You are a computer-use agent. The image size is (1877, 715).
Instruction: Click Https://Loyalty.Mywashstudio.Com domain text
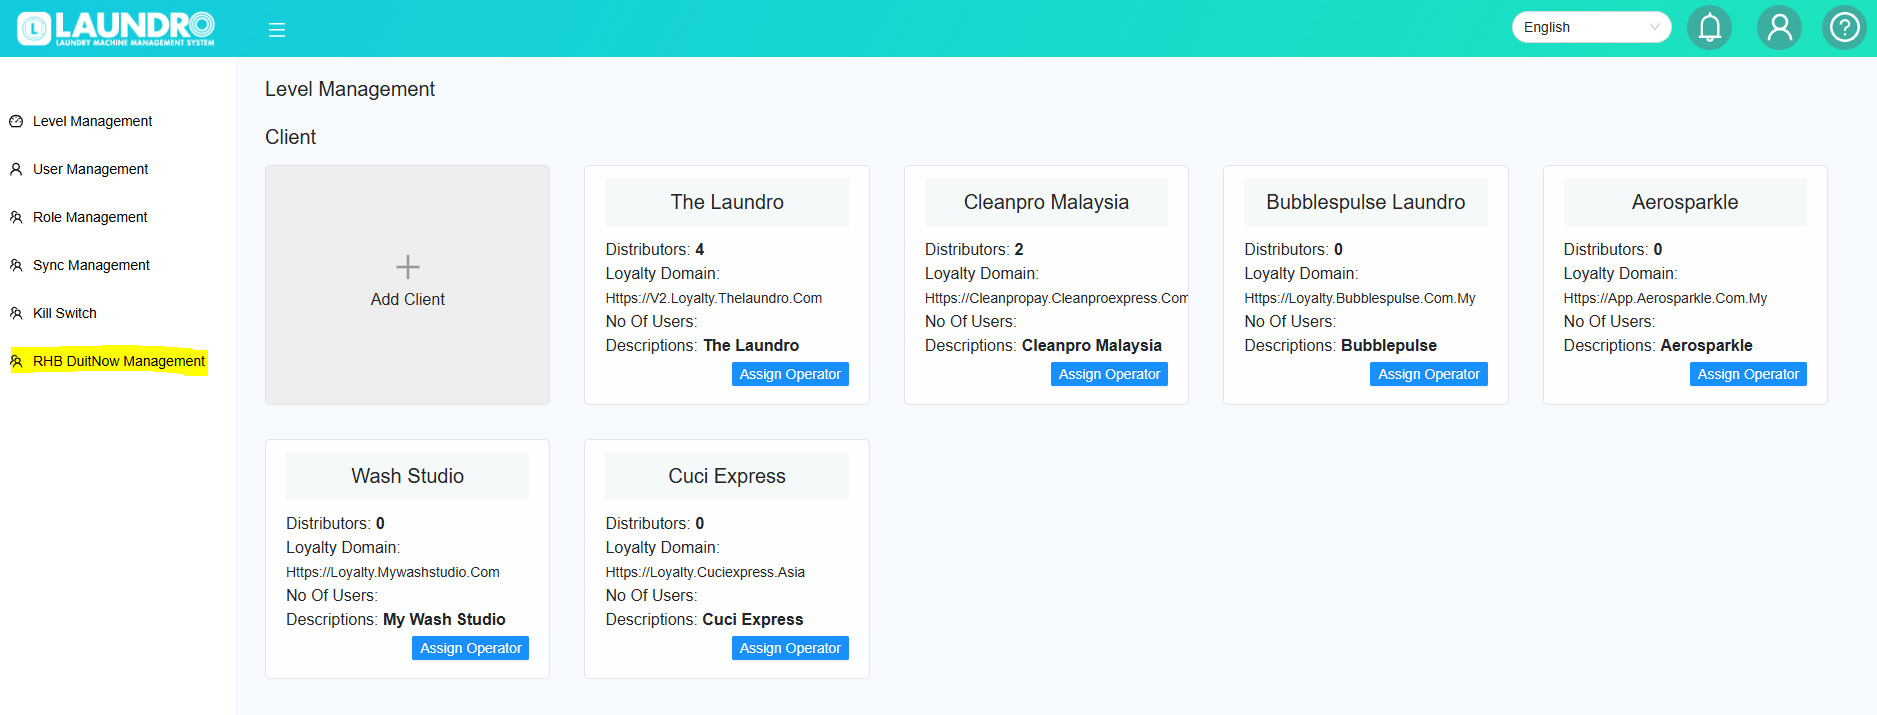[393, 572]
